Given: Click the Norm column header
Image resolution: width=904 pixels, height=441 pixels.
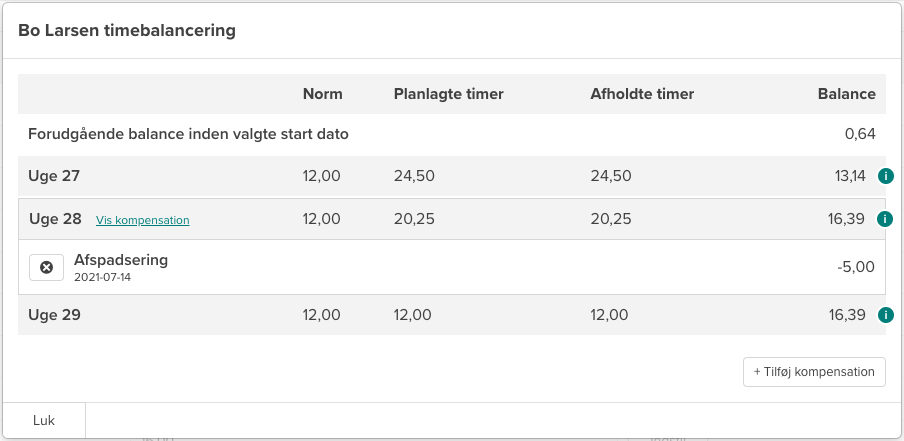Looking at the screenshot, I should click(322, 94).
